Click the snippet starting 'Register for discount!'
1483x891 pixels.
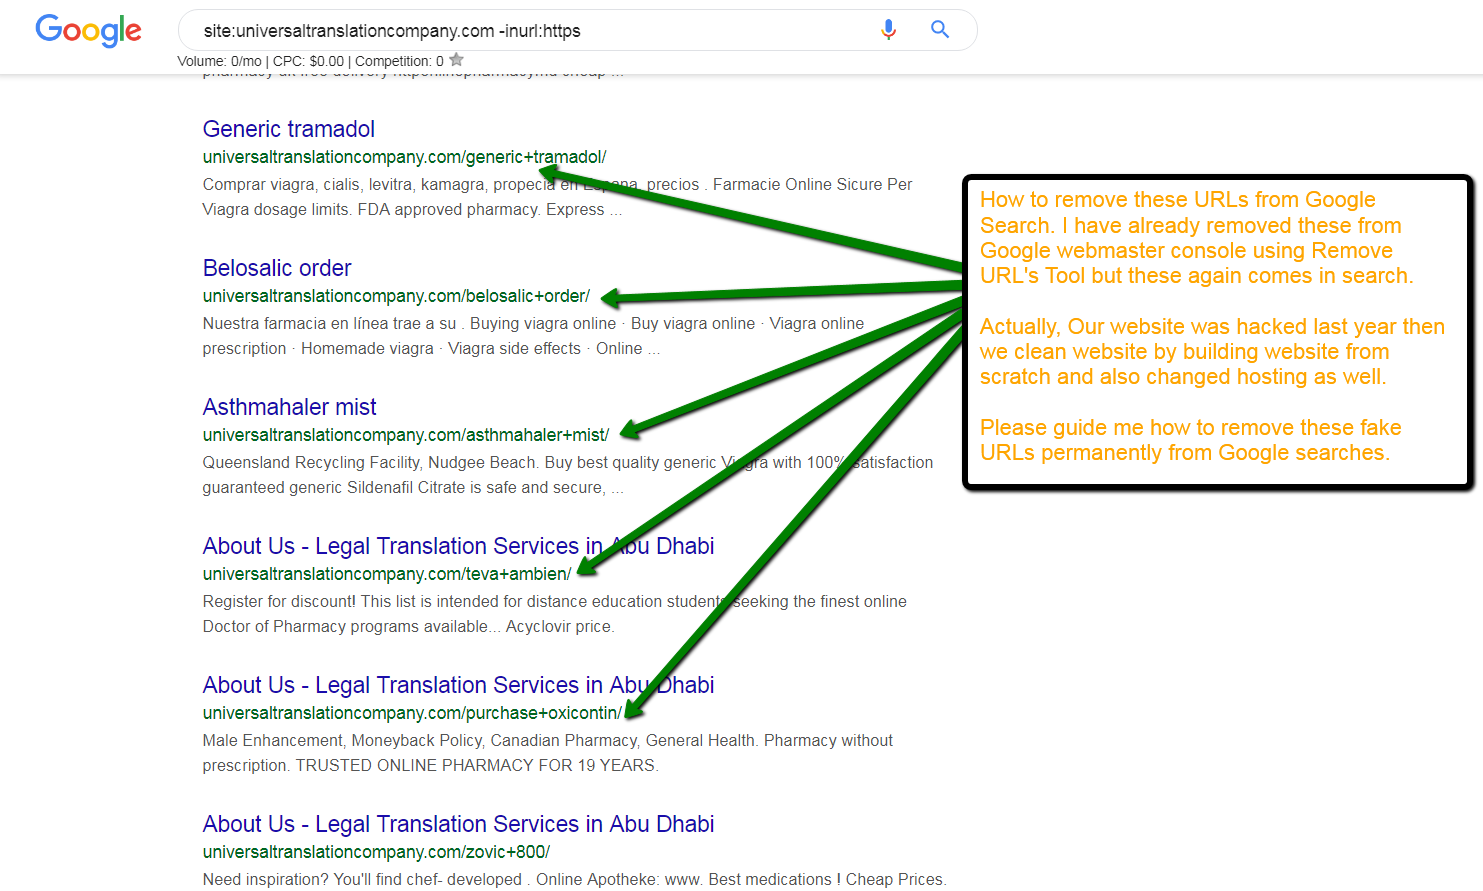coord(555,614)
